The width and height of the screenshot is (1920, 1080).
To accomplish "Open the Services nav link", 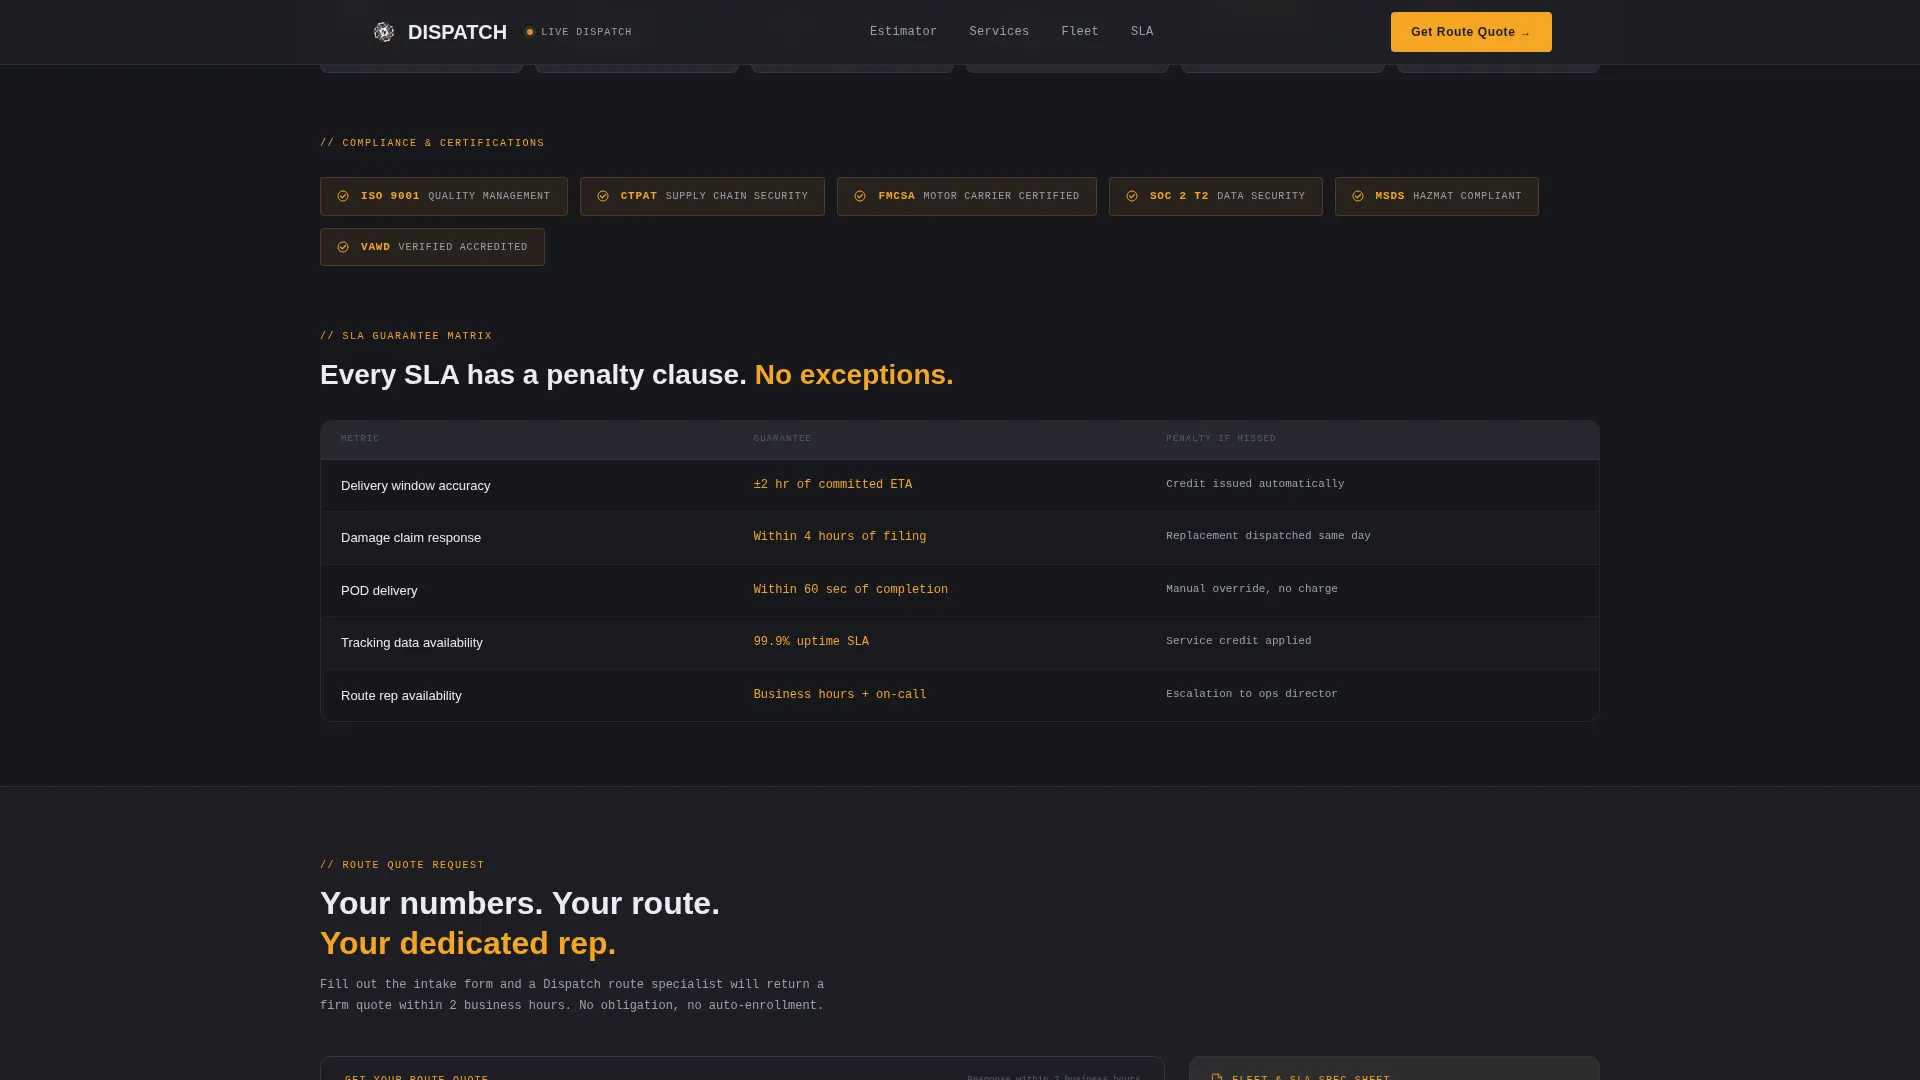I will (x=999, y=32).
